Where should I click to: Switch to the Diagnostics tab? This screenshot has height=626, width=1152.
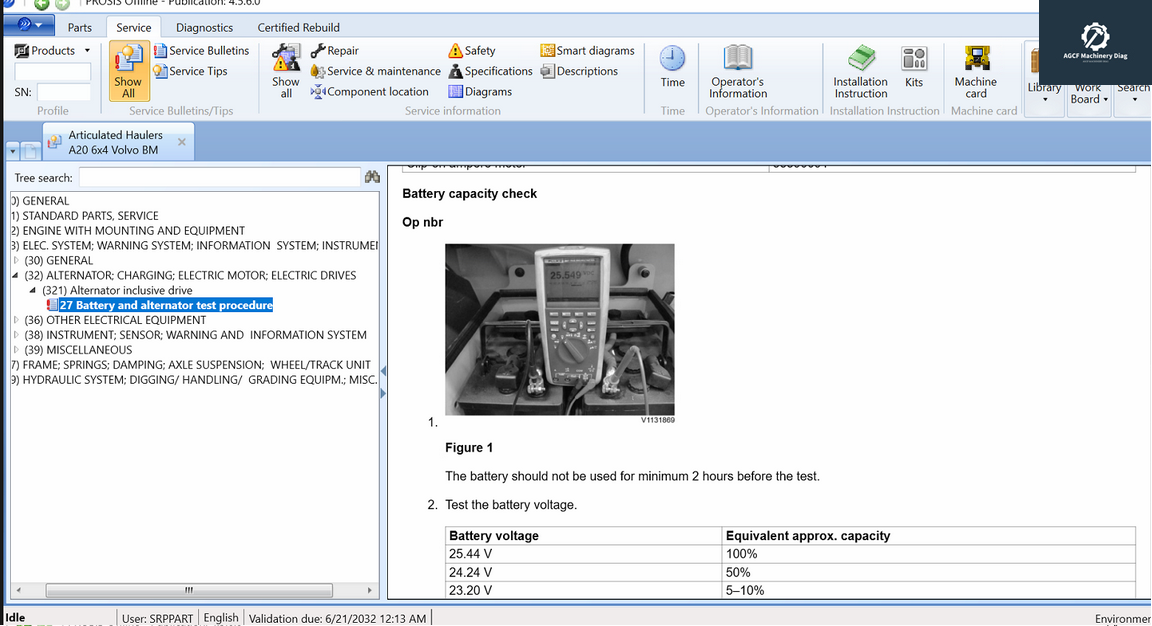click(x=204, y=28)
